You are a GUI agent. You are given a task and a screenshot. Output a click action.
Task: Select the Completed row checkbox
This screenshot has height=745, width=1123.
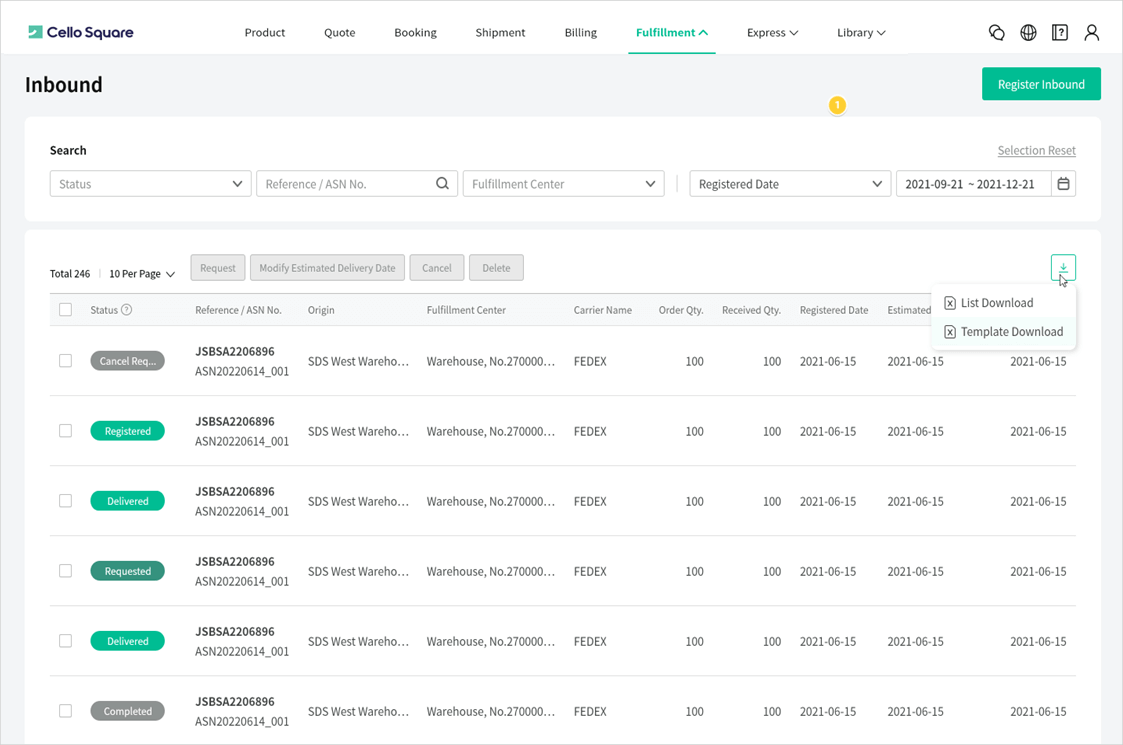tap(65, 711)
